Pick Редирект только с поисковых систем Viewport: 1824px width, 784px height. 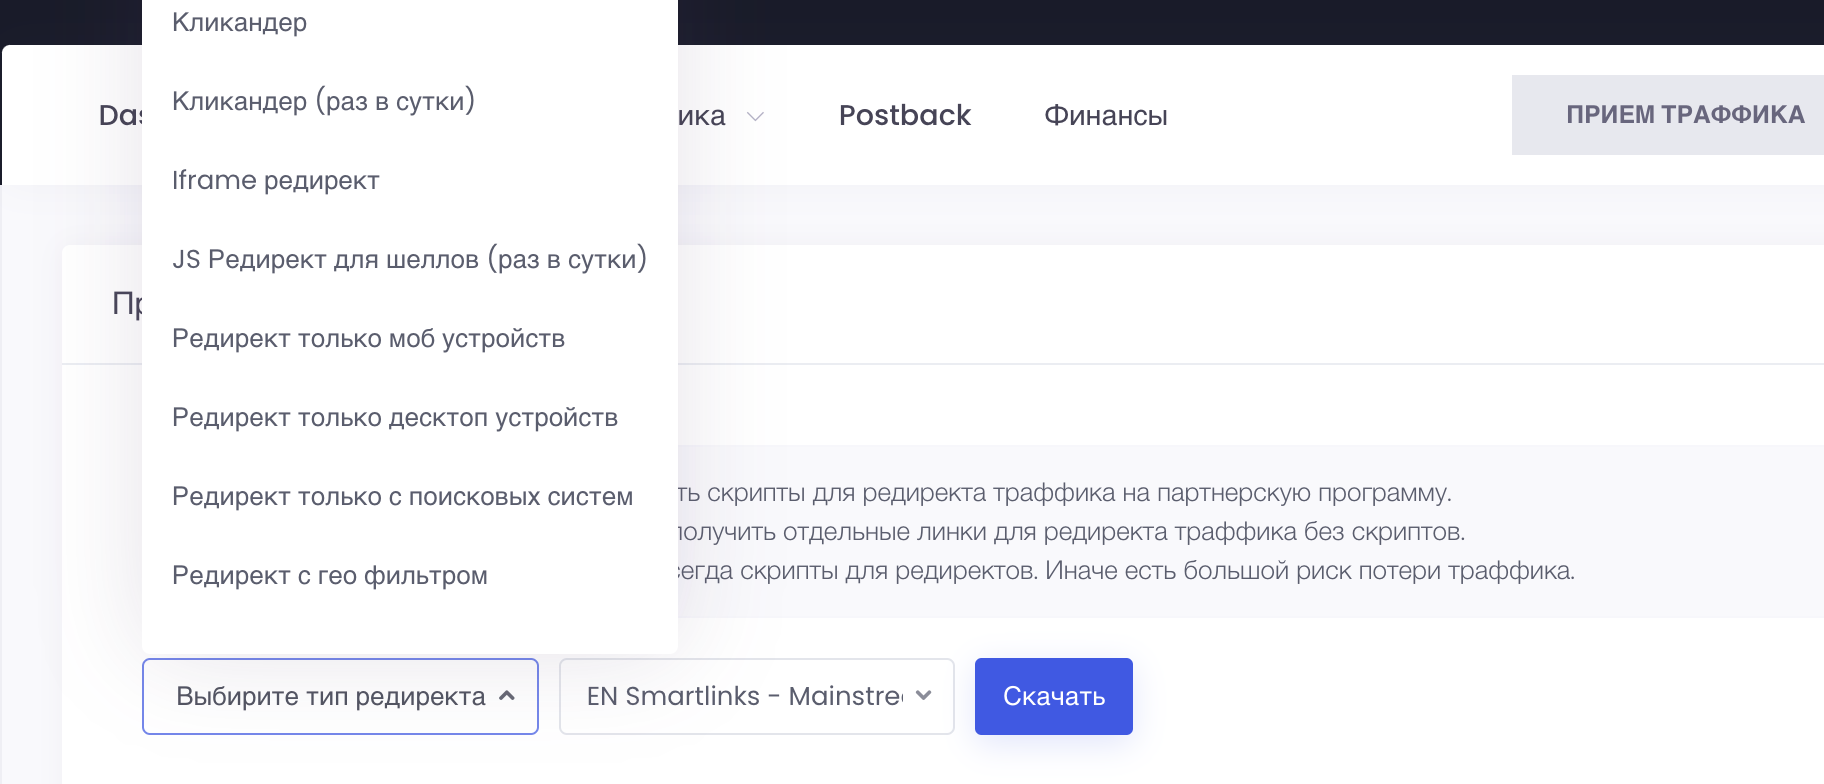402,496
